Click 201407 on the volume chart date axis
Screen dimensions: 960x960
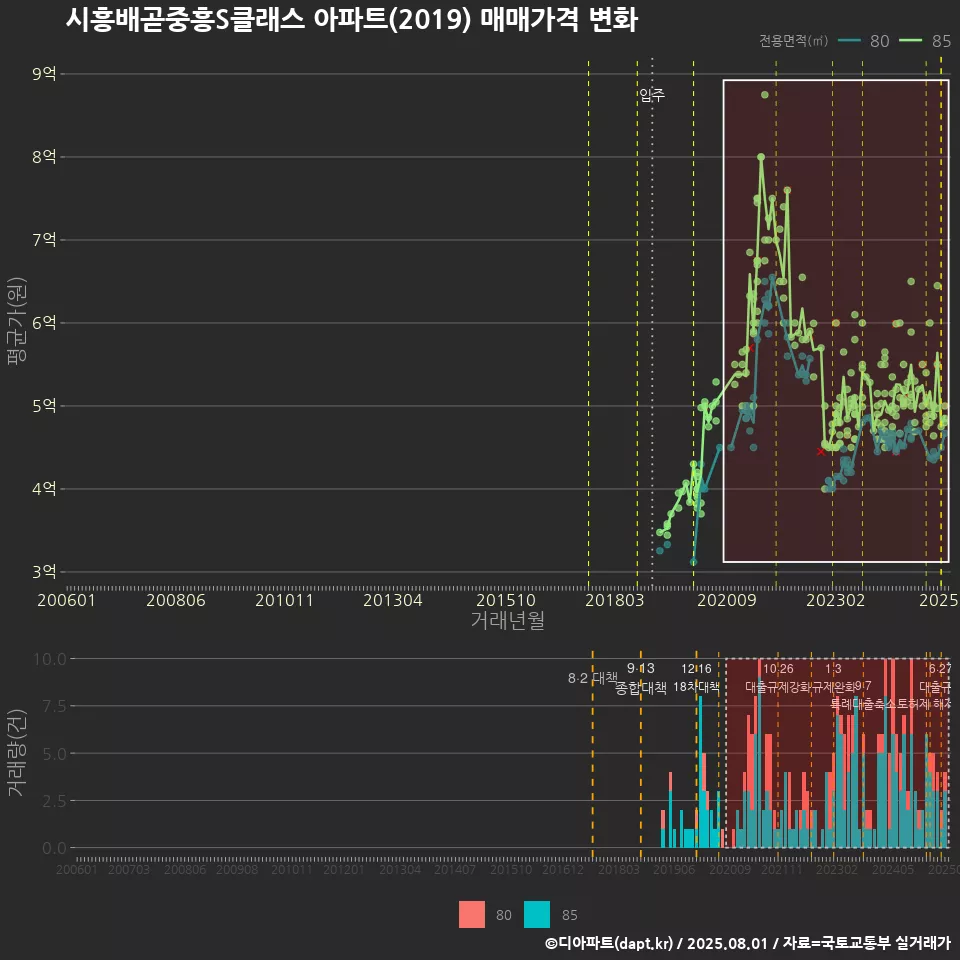click(455, 869)
